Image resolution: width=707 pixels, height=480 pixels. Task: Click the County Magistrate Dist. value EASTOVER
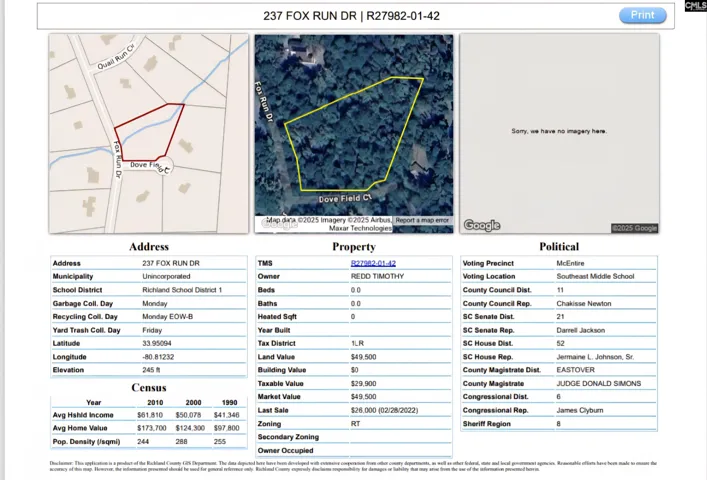(x=575, y=370)
